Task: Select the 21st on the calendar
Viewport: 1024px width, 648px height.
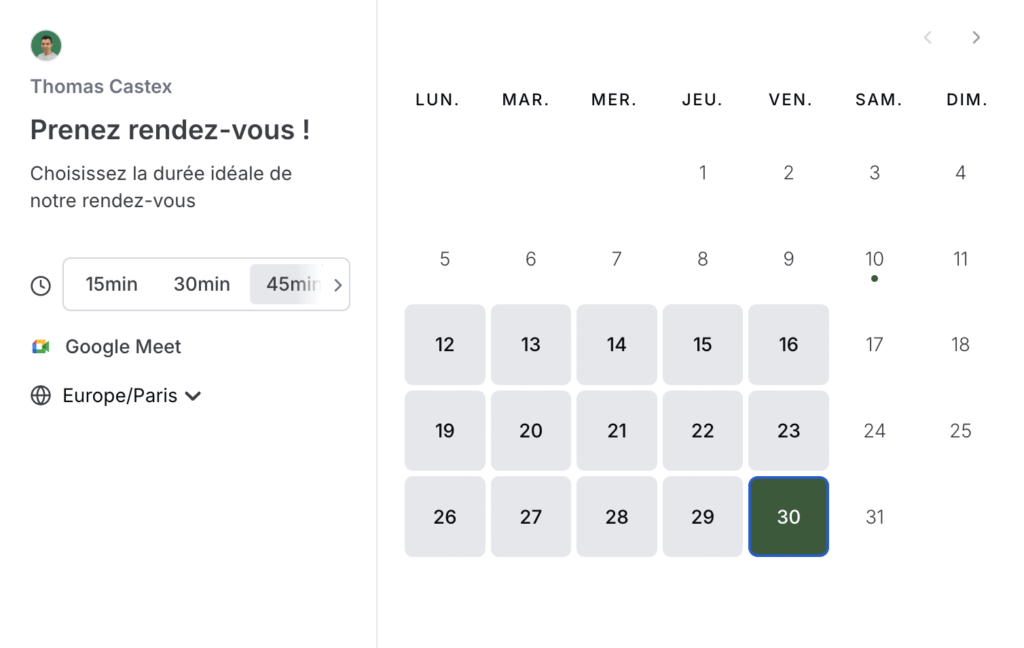Action: pyautogui.click(x=616, y=430)
